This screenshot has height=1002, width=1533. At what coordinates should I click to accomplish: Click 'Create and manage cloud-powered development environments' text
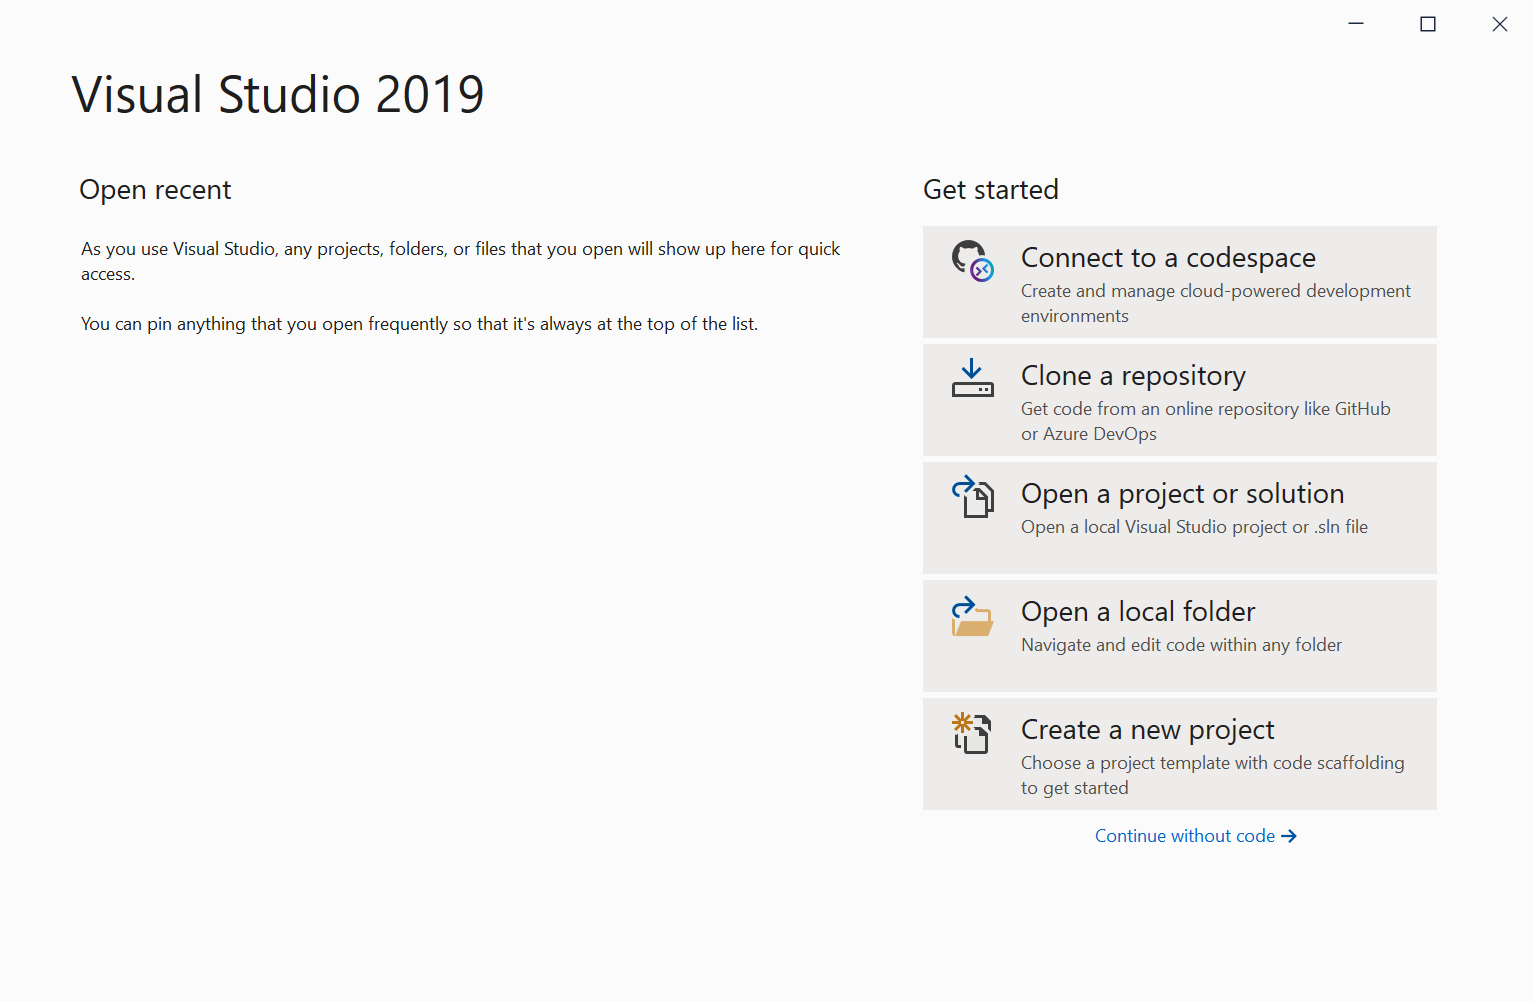coord(1216,303)
